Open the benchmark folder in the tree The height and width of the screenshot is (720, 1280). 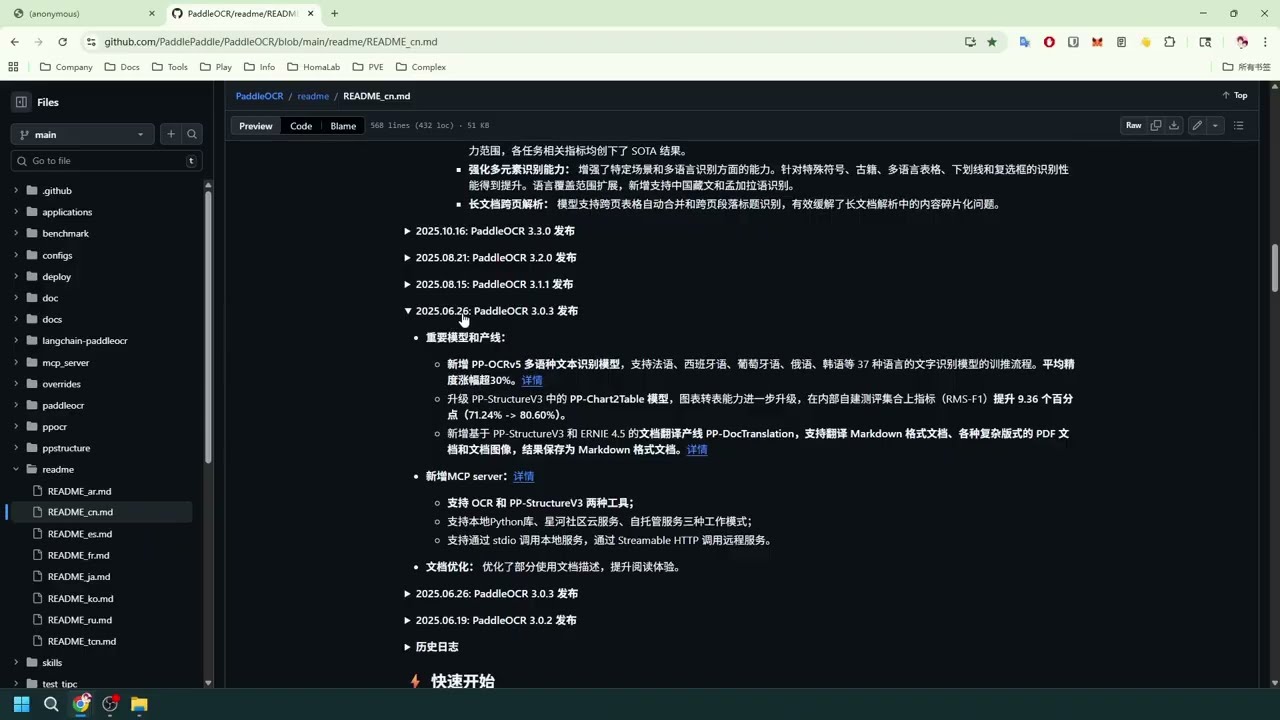point(65,234)
